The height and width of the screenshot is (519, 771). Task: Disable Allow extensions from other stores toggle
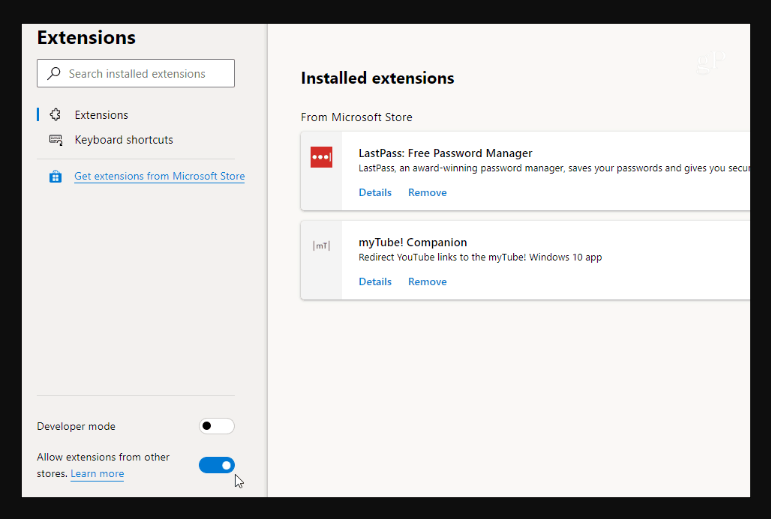[217, 465]
